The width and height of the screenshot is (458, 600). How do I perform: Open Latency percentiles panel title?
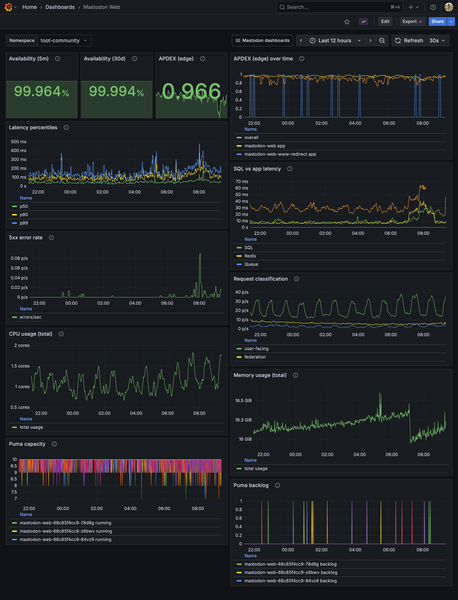[x=33, y=127]
